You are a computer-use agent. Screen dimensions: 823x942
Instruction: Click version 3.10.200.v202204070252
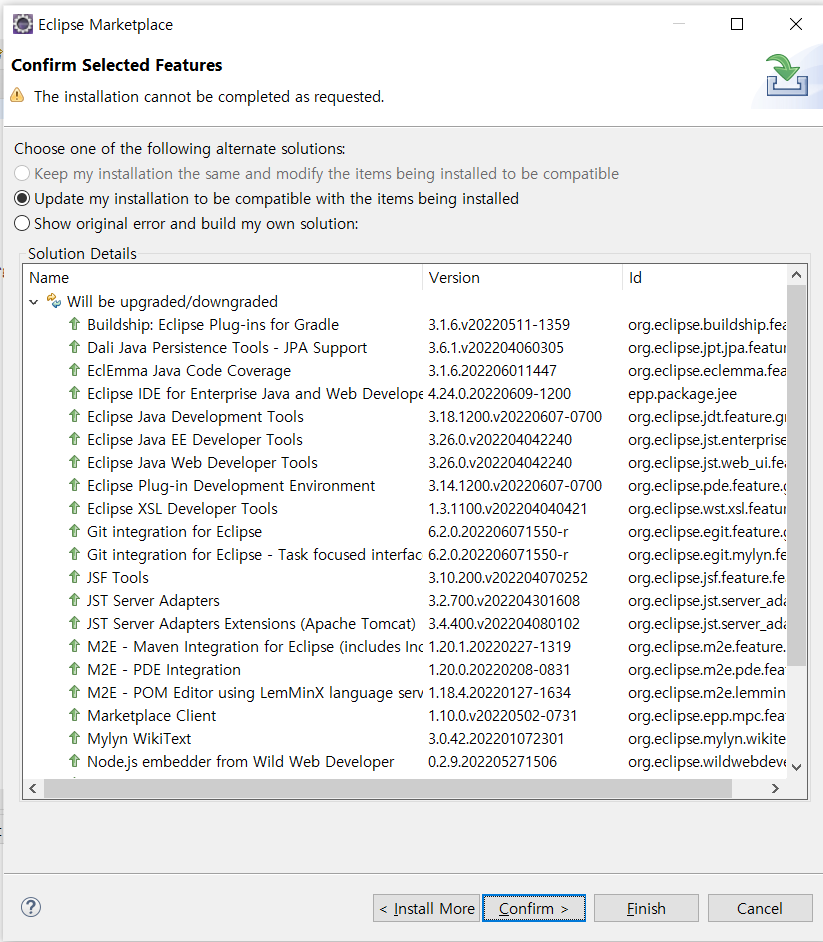point(508,577)
